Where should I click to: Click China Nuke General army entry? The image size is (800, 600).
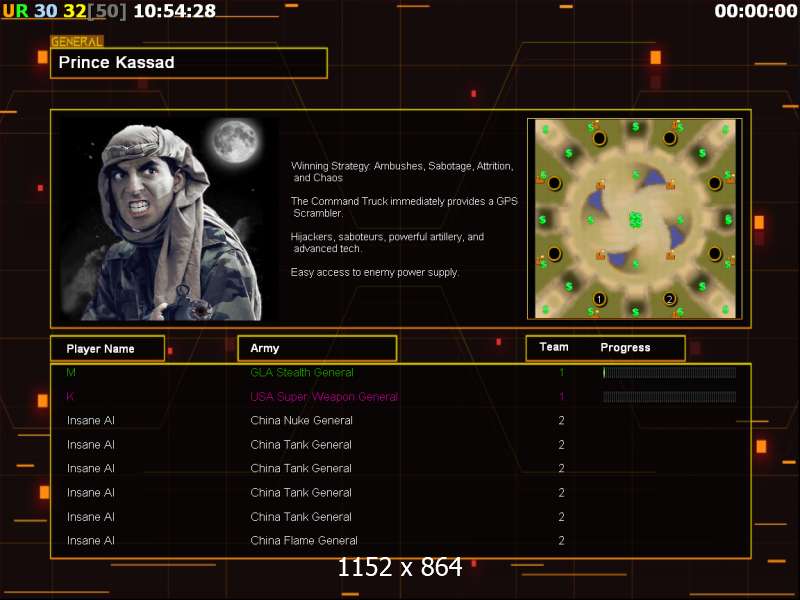[x=301, y=420]
